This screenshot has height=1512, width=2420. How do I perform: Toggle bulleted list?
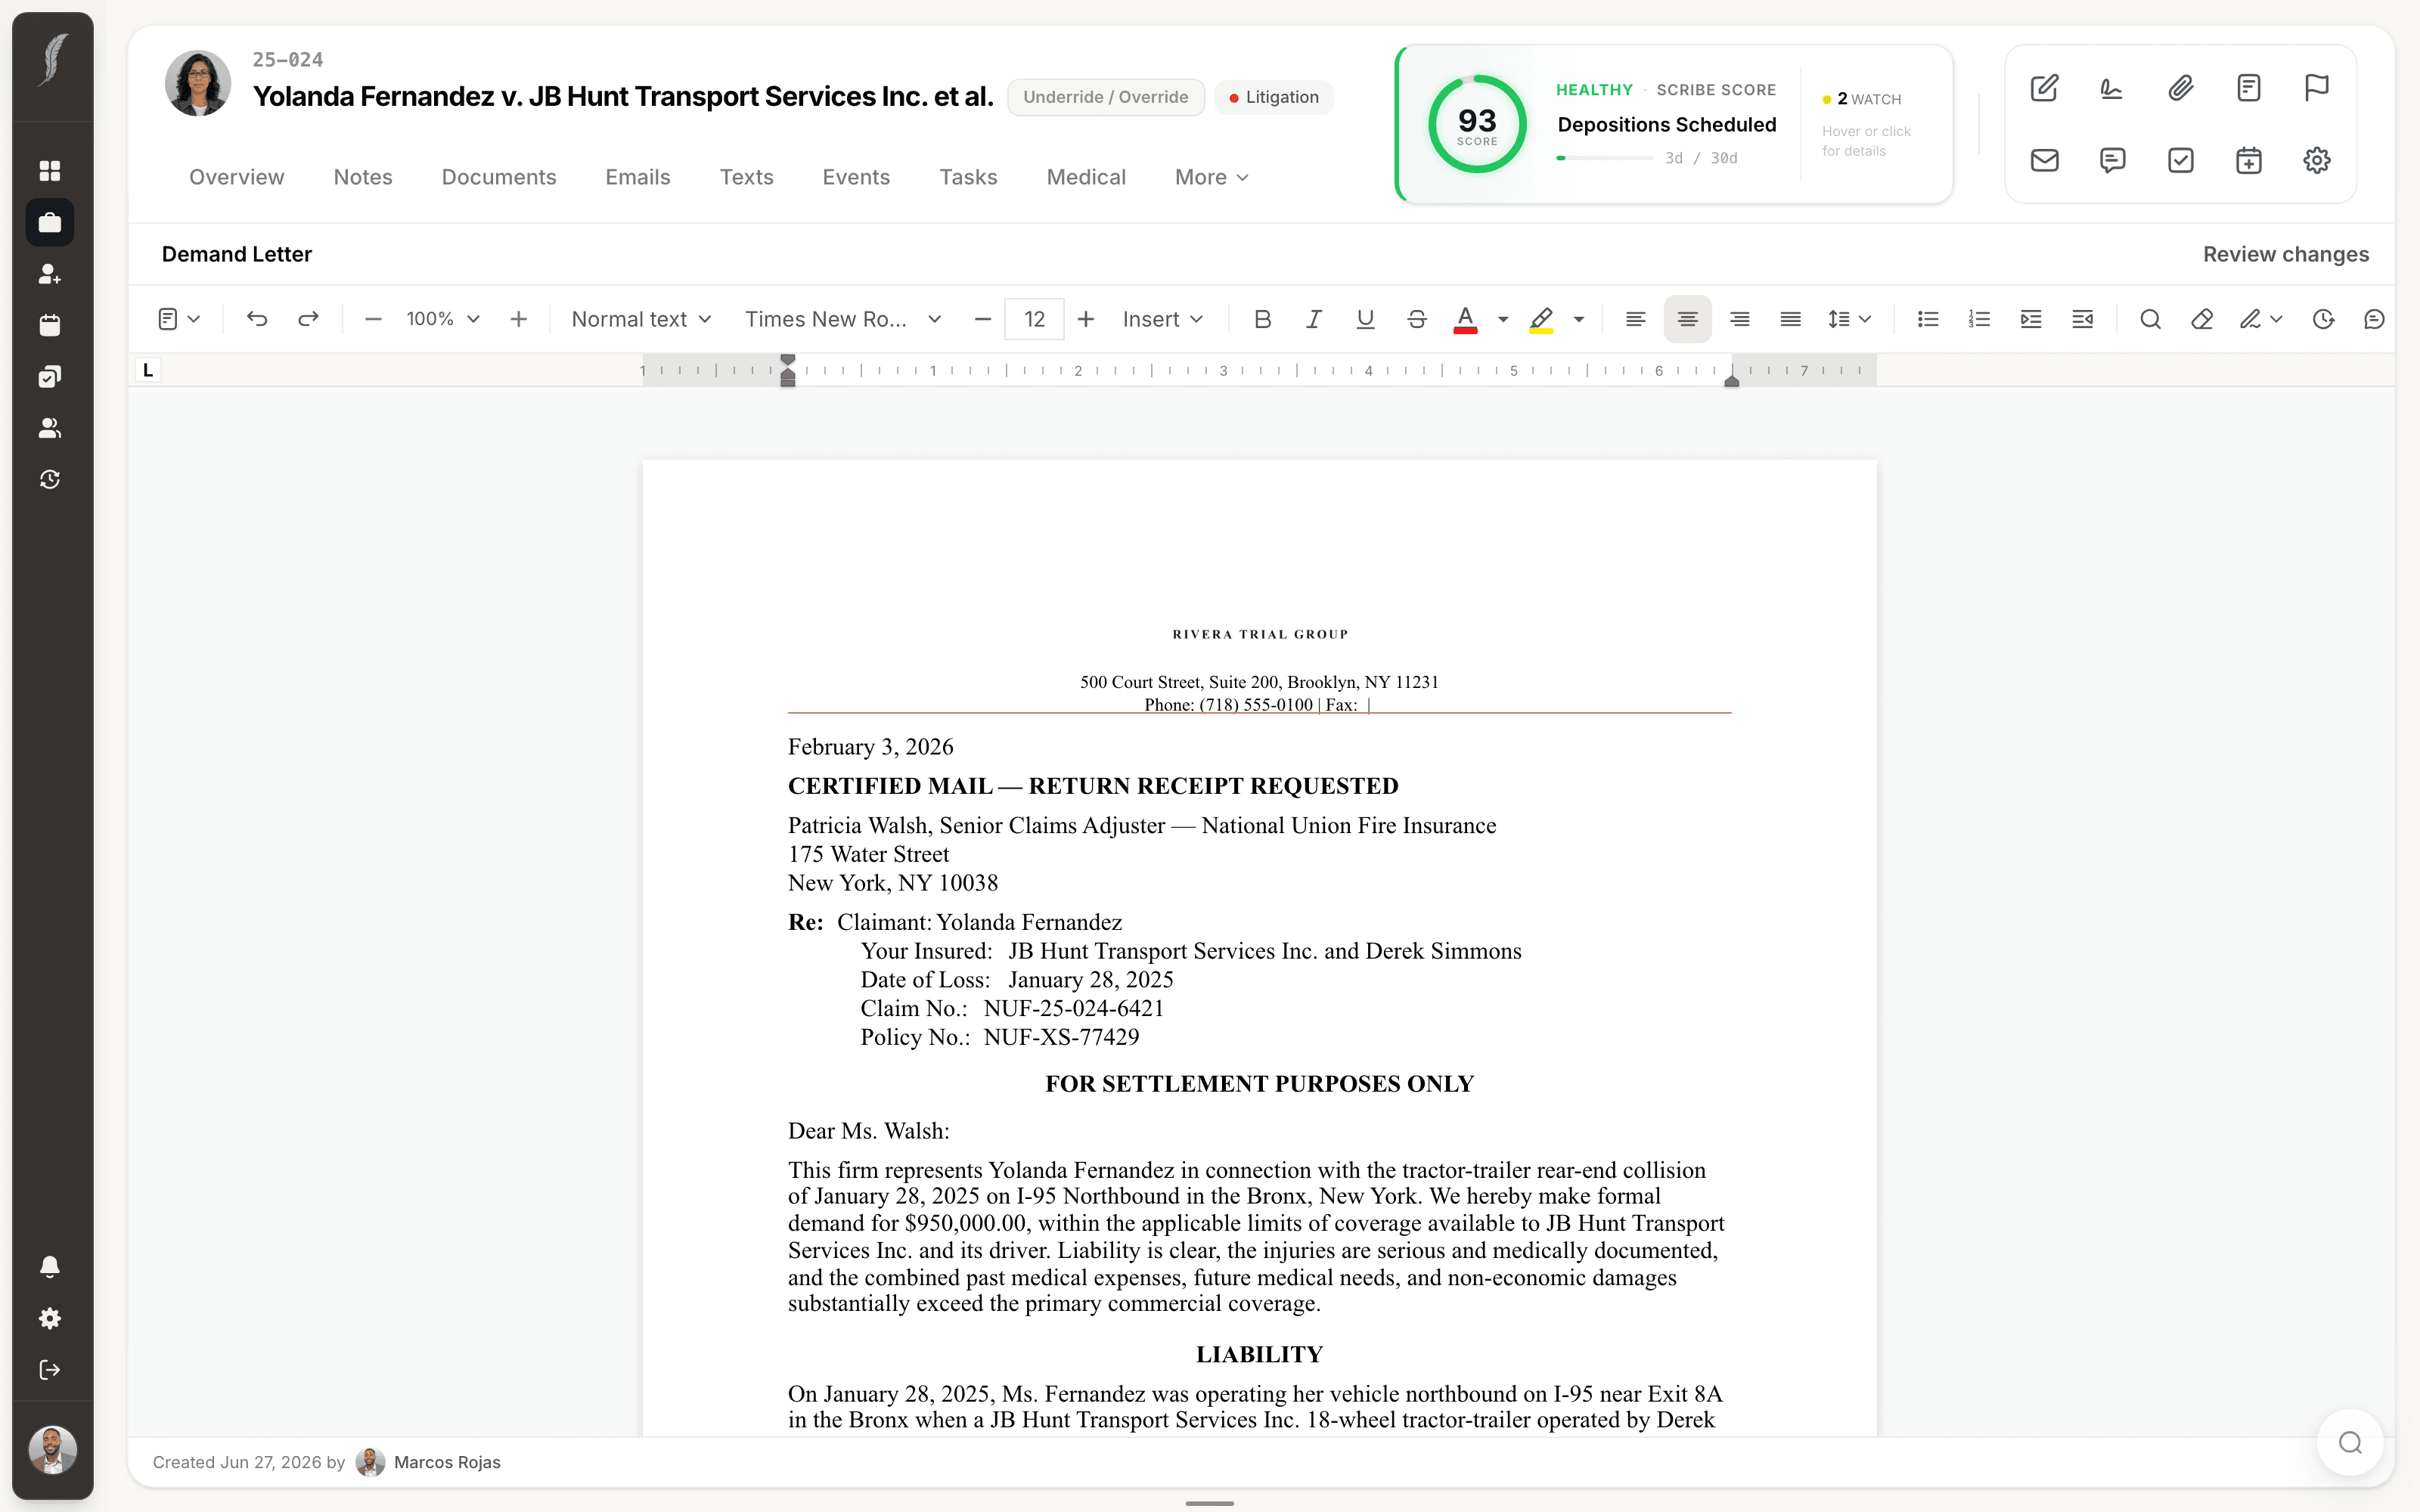coord(1927,319)
